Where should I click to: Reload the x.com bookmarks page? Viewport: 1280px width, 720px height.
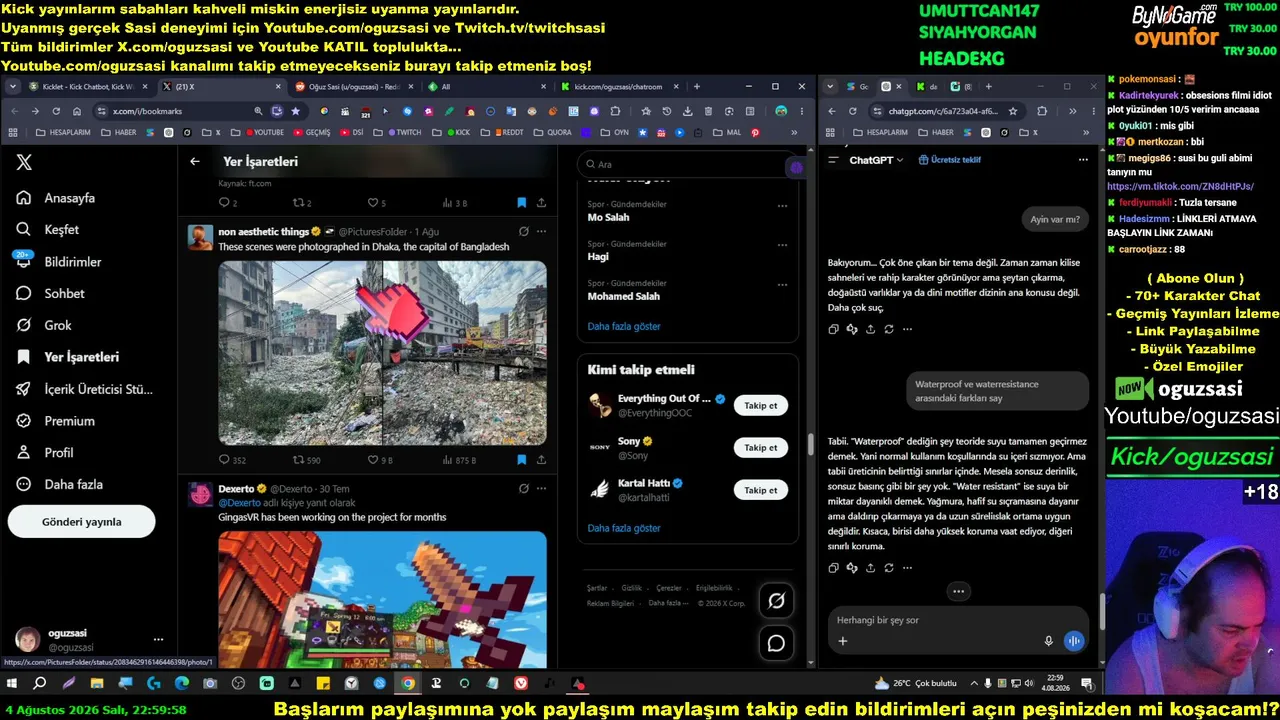pyautogui.click(x=57, y=111)
